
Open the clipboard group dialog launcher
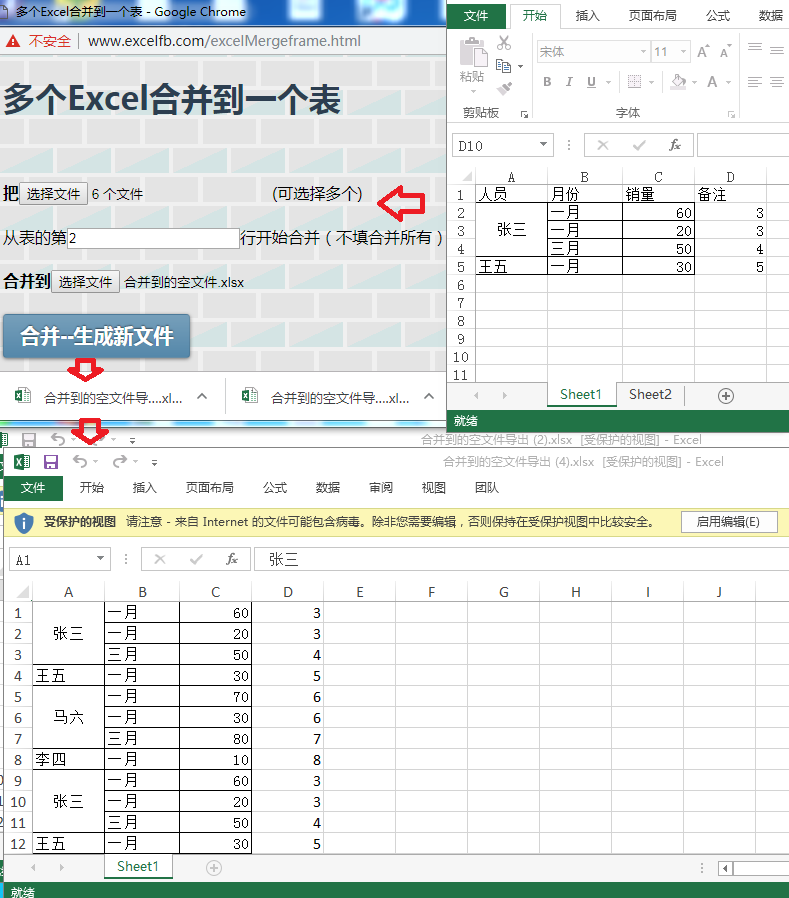coord(524,115)
